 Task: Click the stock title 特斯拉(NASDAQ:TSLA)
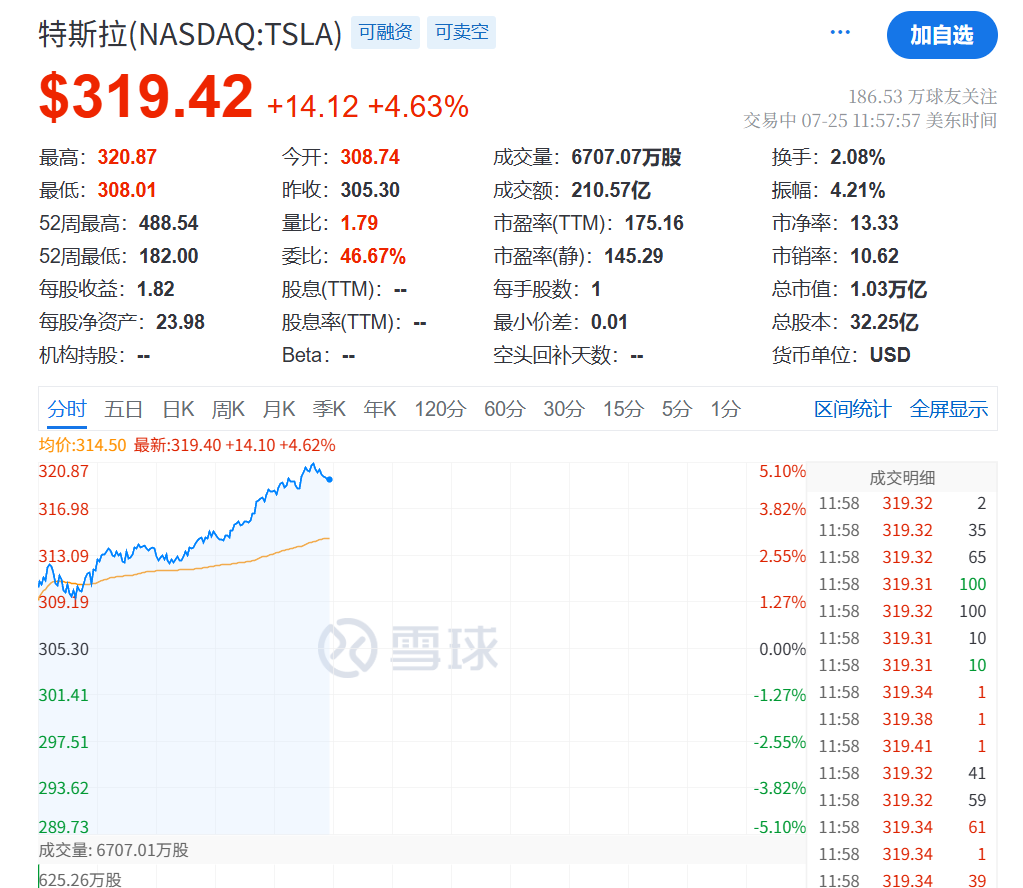[x=191, y=34]
